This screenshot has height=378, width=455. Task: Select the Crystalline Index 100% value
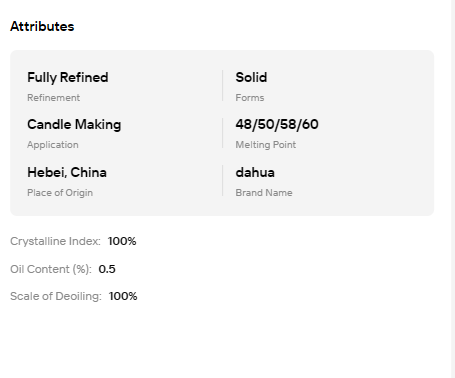(x=122, y=241)
